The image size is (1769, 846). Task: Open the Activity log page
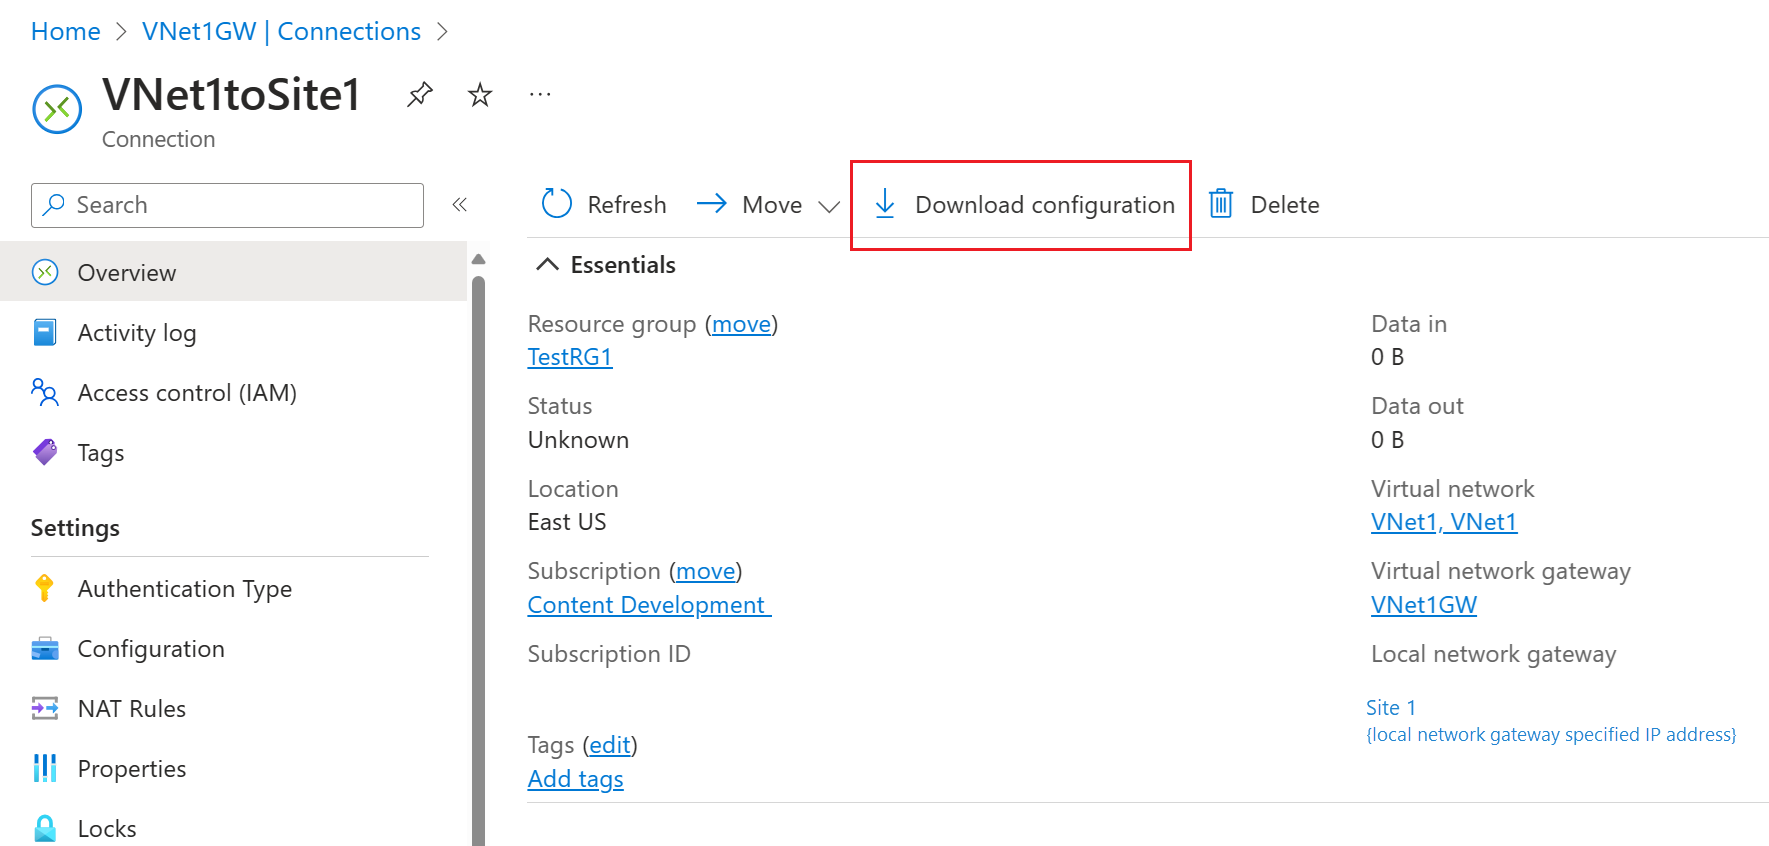click(233, 332)
